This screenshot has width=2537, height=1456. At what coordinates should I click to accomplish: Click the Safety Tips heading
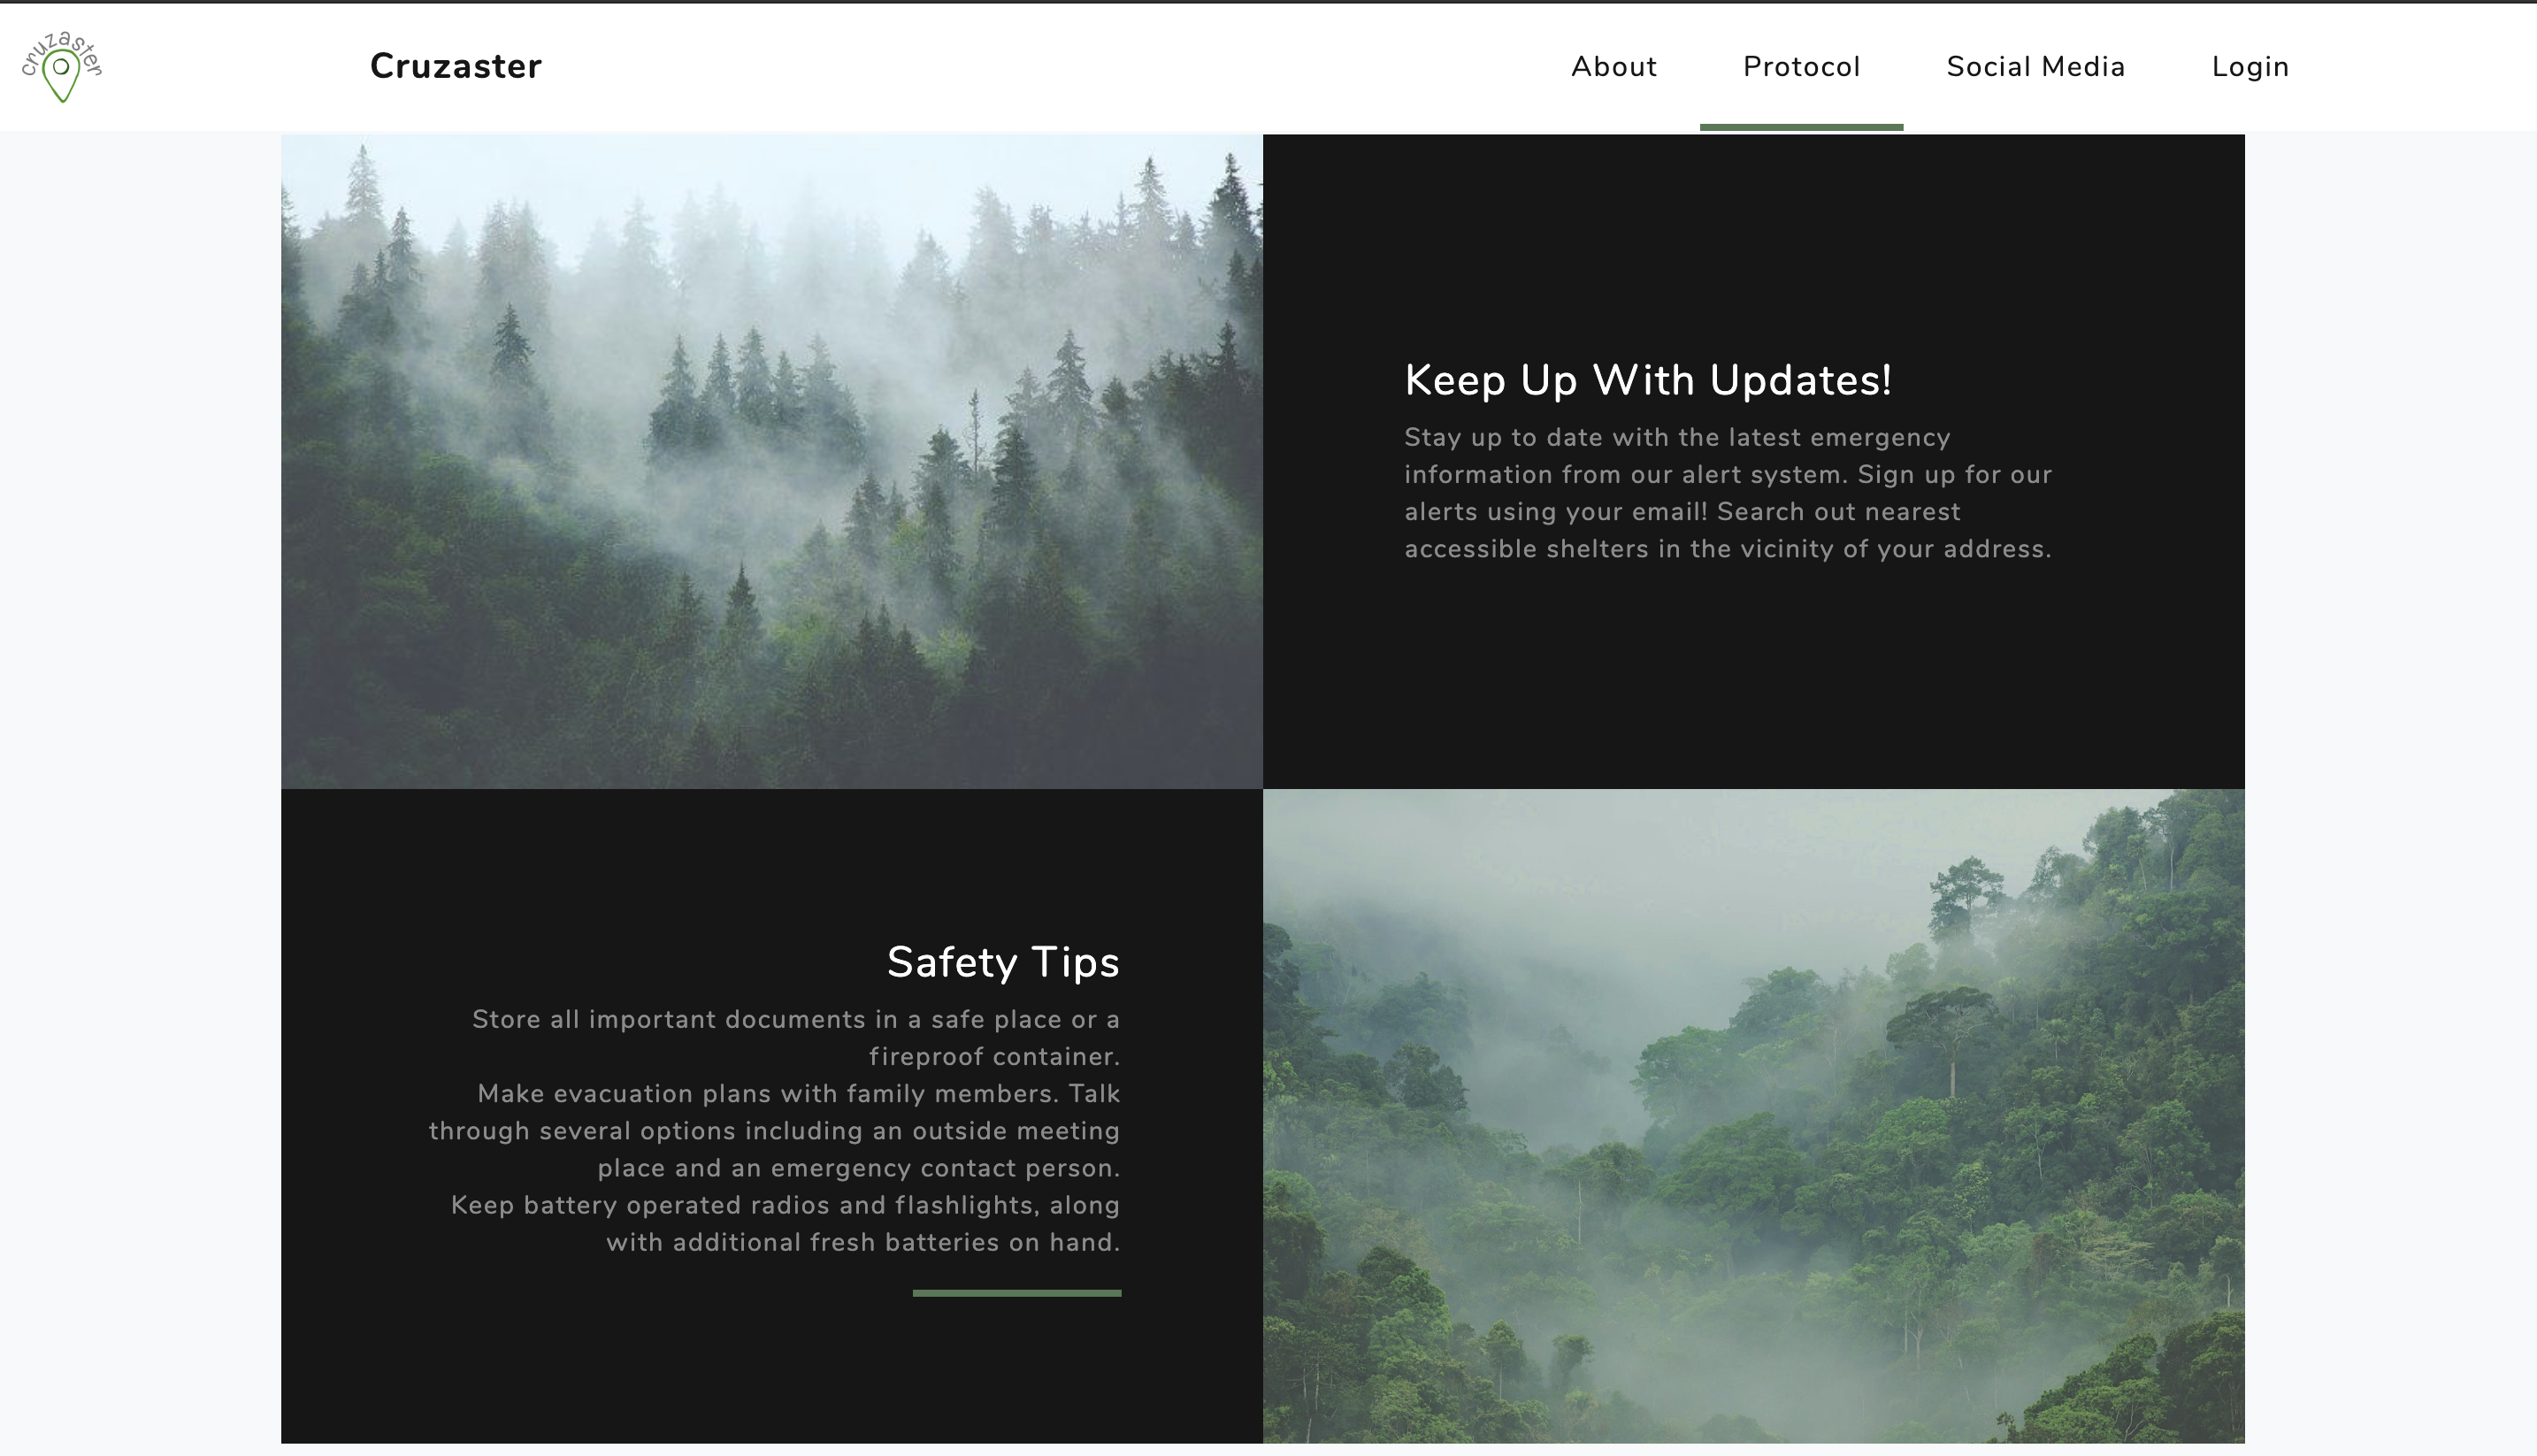(x=1002, y=962)
